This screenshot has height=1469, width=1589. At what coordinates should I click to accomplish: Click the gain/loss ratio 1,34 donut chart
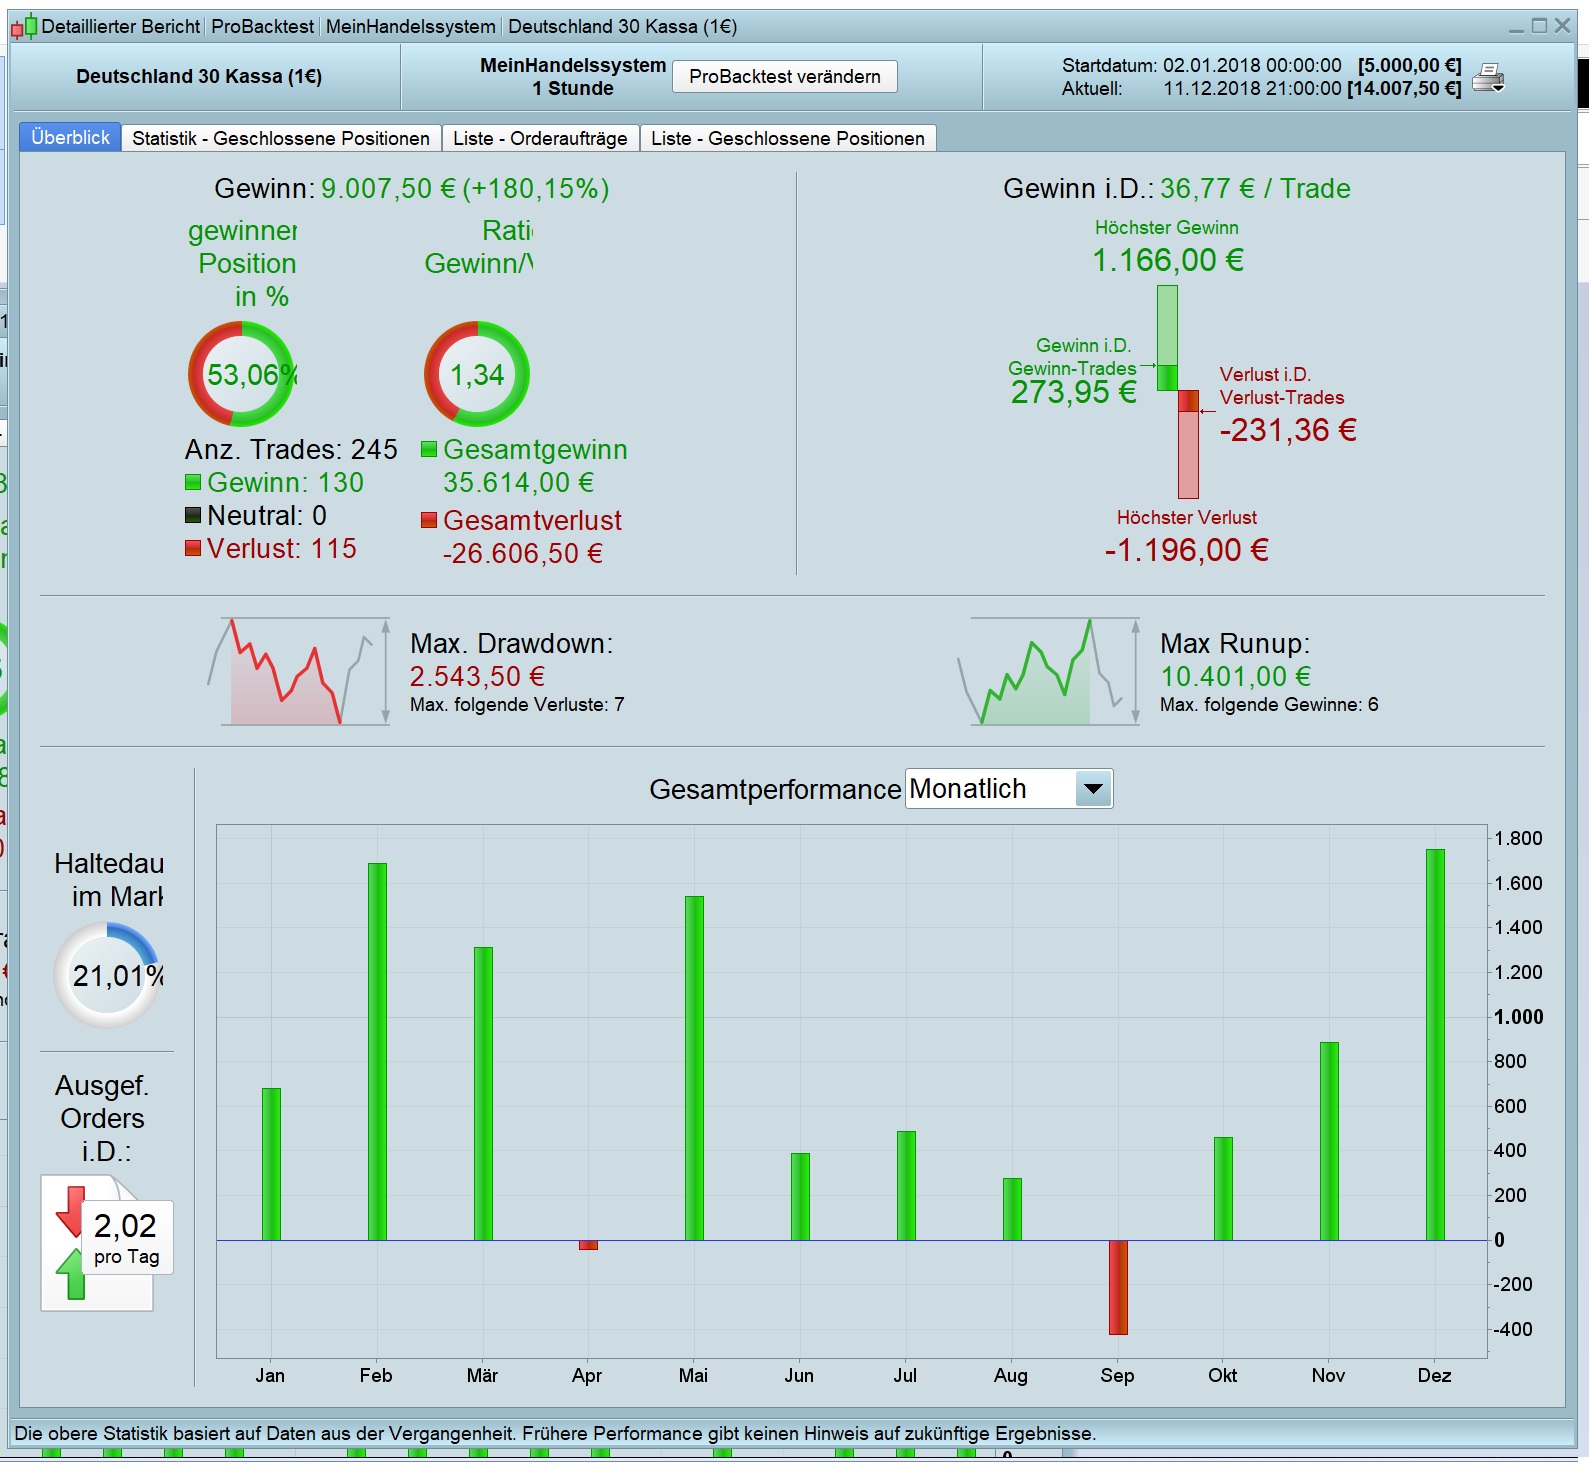(x=477, y=374)
